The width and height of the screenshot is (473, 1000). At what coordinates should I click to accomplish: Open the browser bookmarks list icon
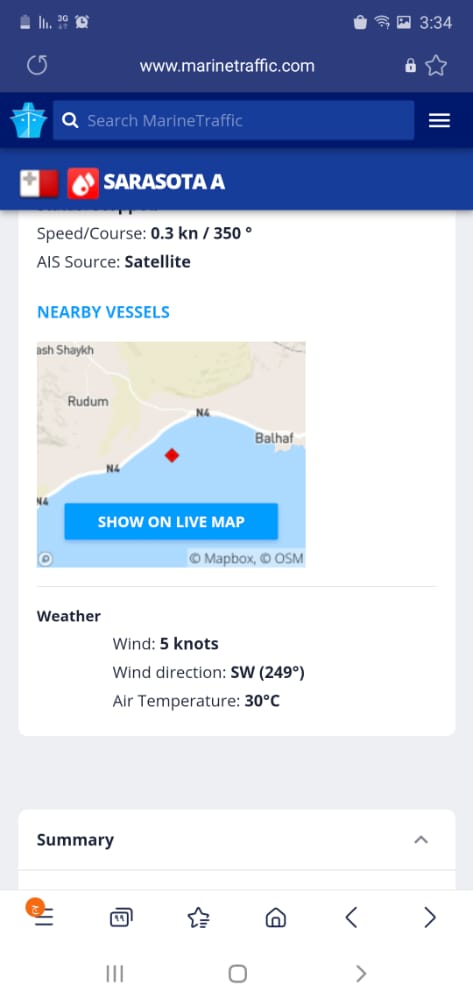pos(198,918)
